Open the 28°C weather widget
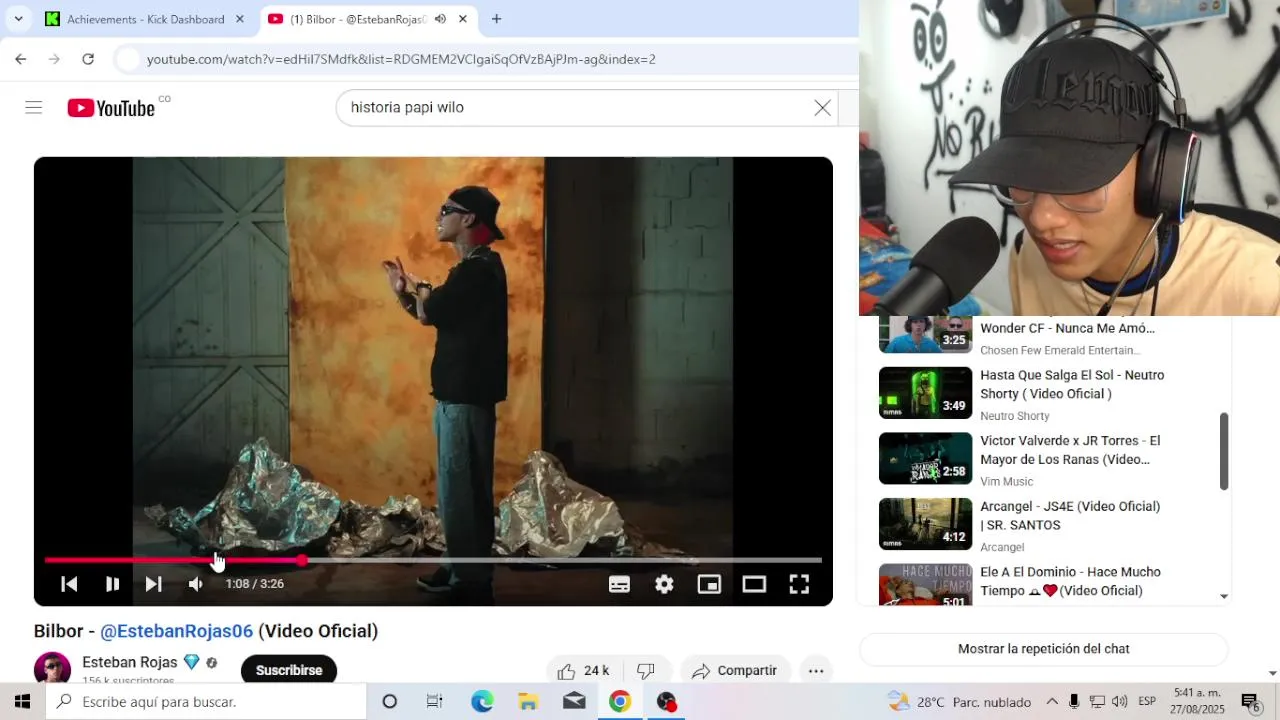Screen dimensions: 1280x720 click(x=959, y=702)
